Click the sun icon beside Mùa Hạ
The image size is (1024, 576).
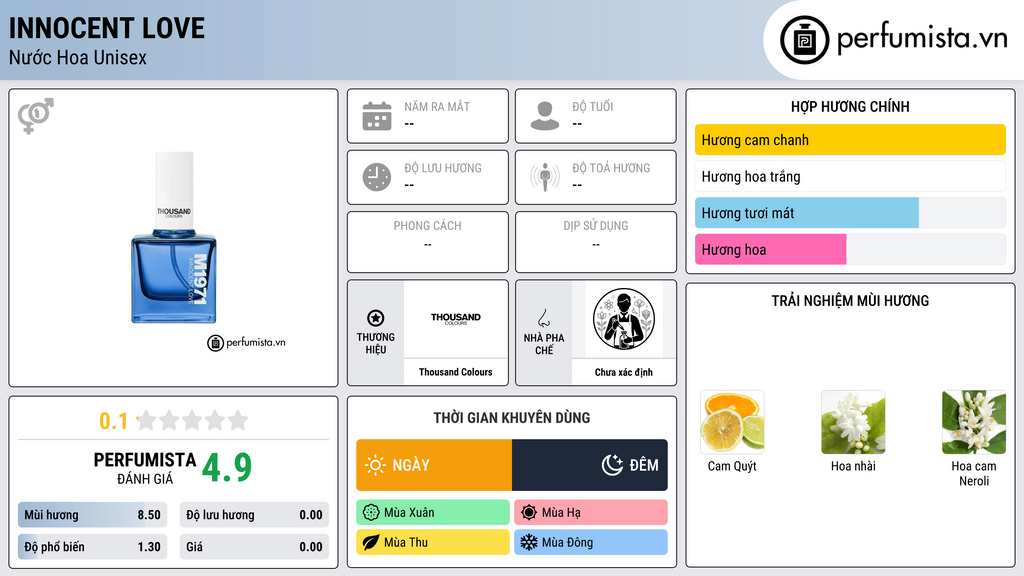coord(529,513)
